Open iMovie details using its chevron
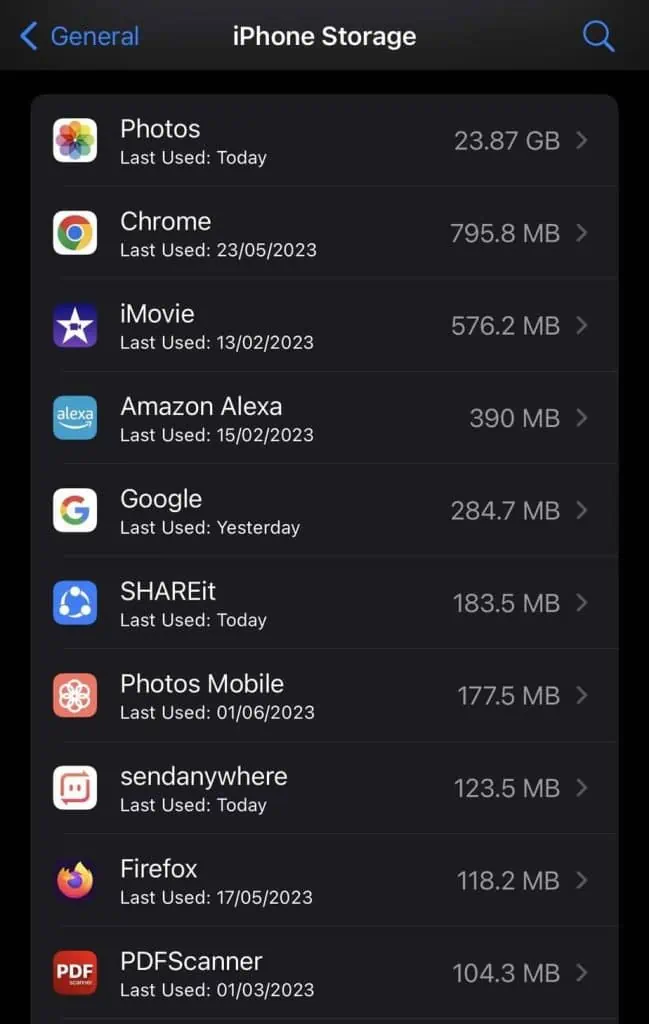 581,325
